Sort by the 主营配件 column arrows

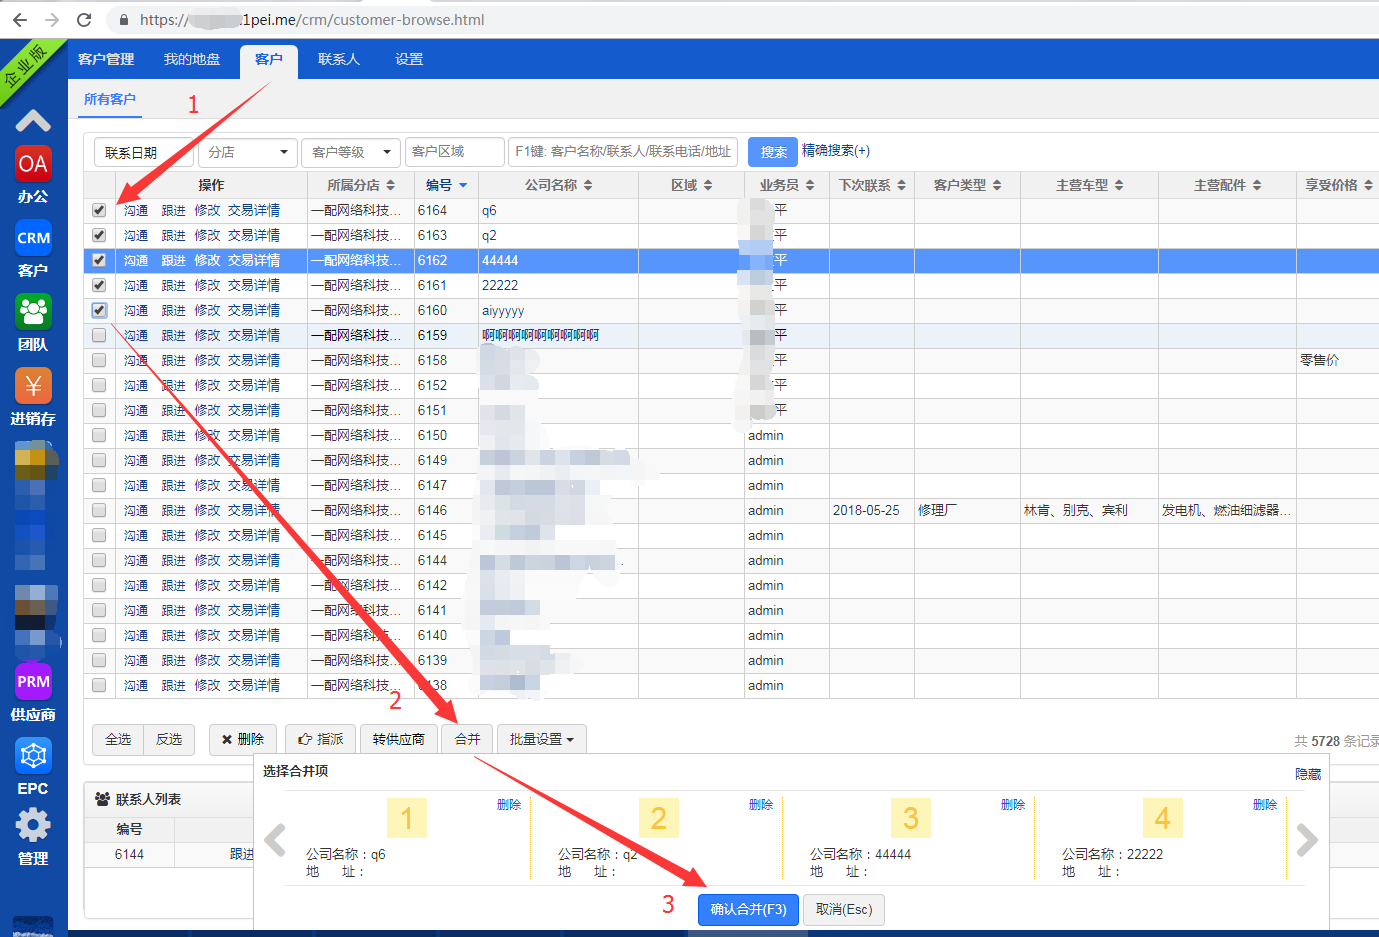(1257, 185)
